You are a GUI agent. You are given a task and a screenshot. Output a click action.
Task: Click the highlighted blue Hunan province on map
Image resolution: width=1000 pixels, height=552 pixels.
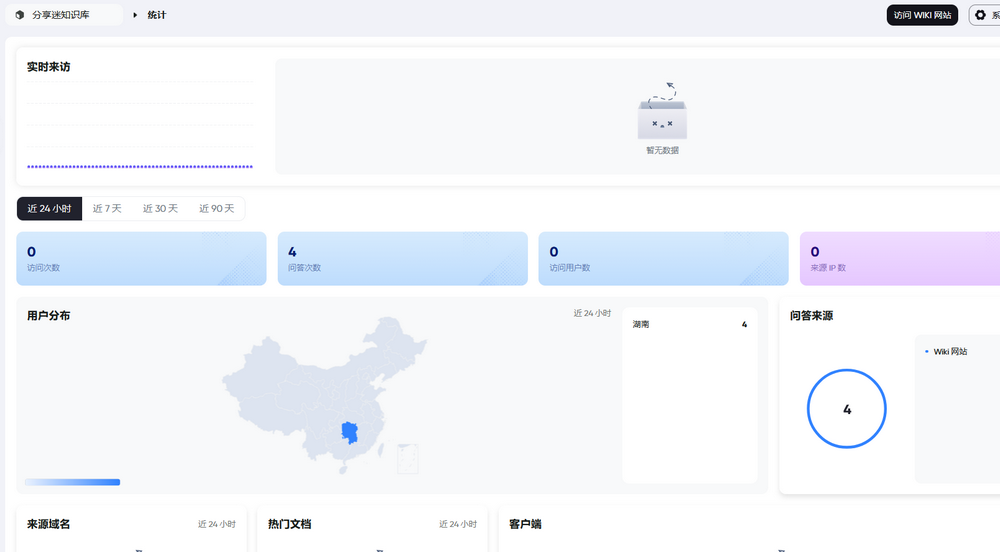349,432
